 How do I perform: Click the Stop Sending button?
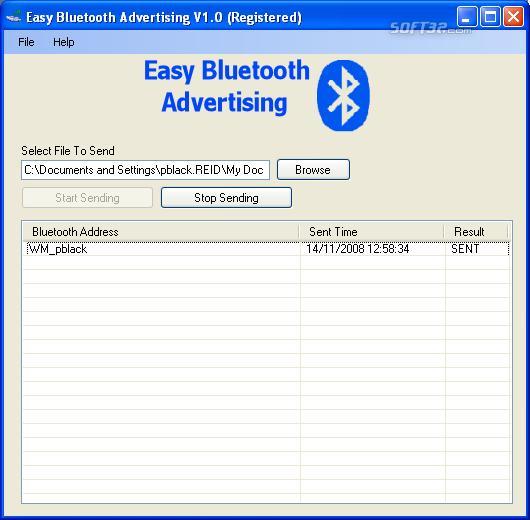[x=226, y=197]
